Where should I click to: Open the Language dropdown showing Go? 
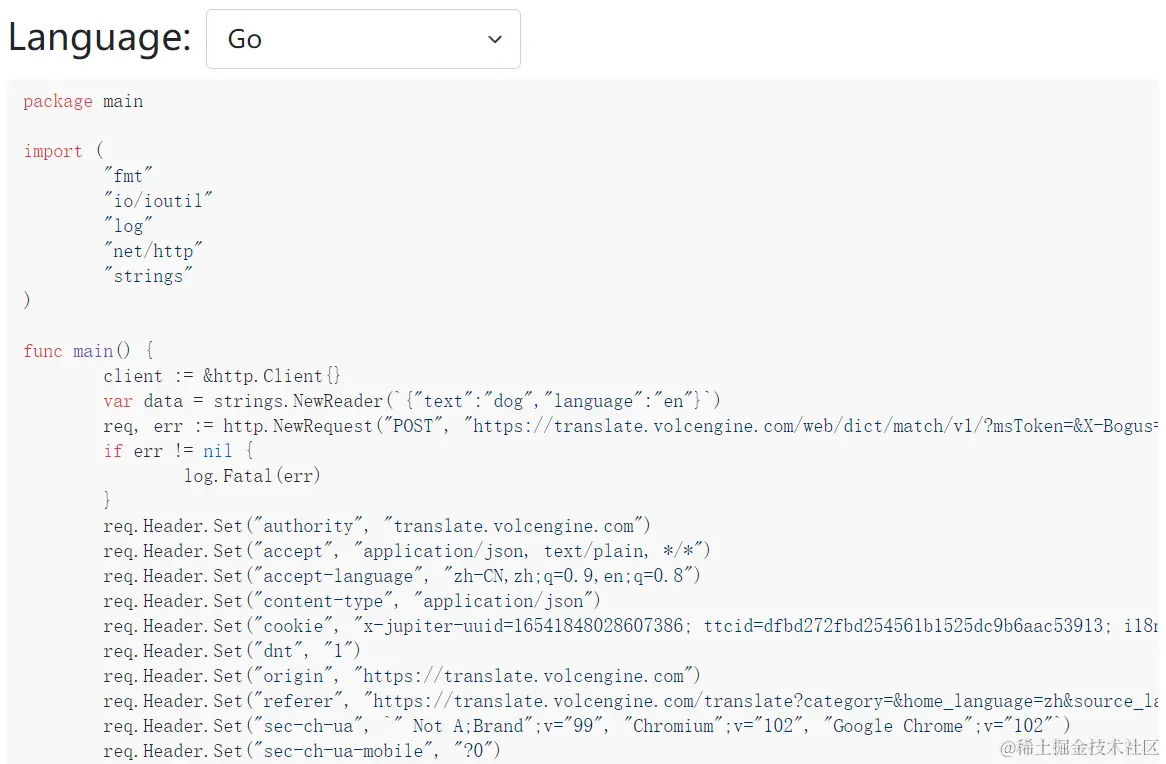click(363, 39)
